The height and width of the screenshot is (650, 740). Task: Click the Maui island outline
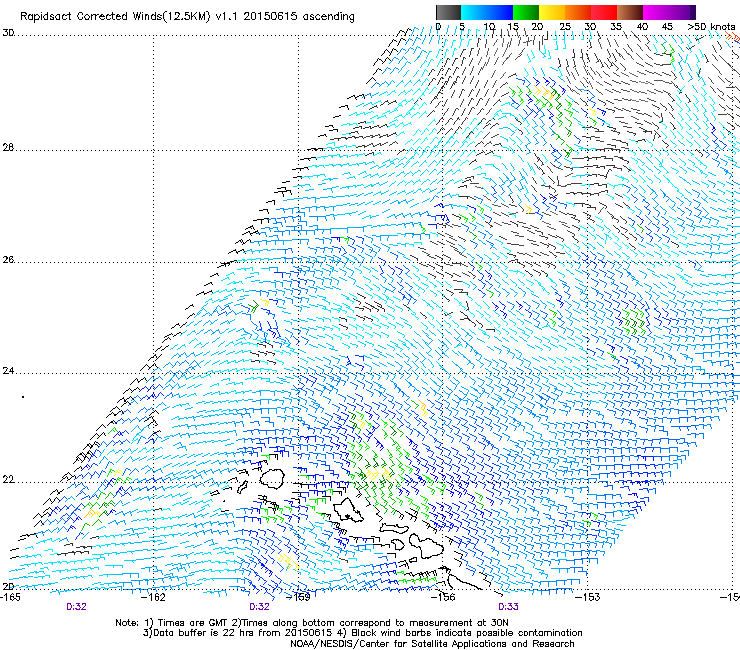(426, 545)
